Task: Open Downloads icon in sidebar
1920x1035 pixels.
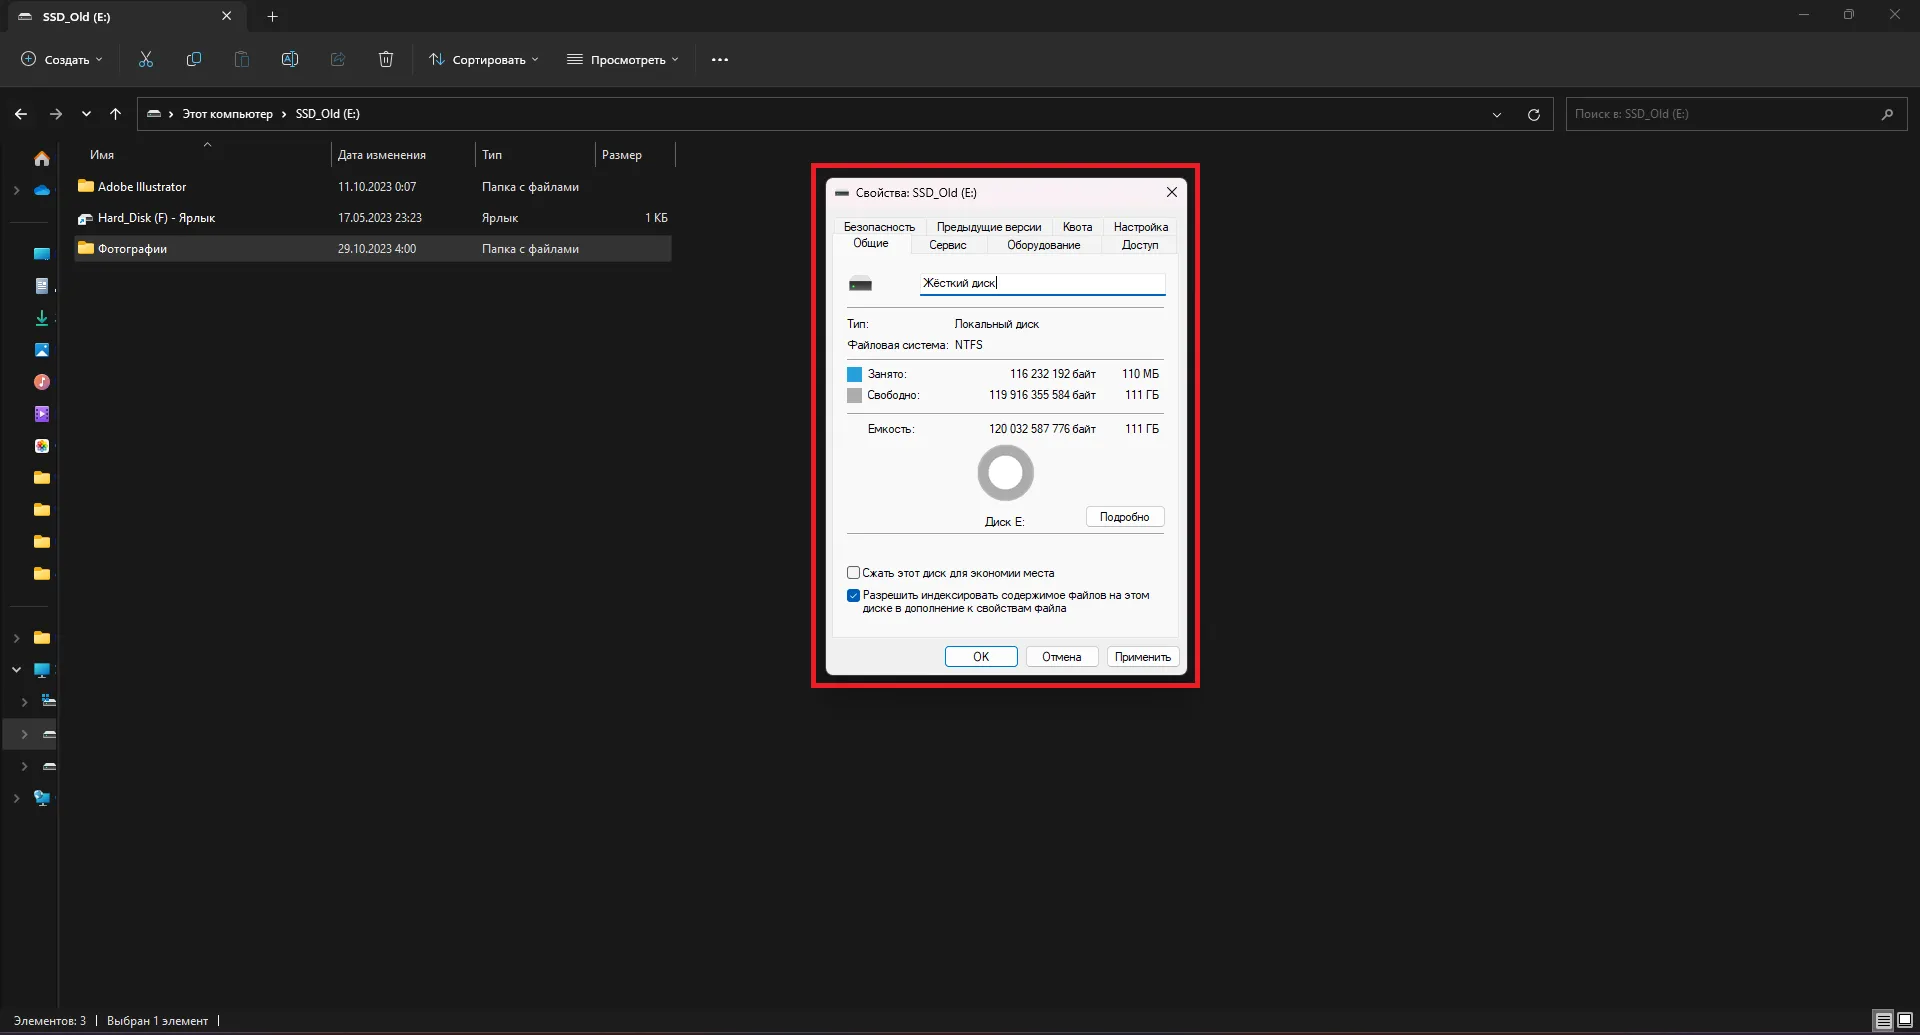Action: tap(42, 318)
